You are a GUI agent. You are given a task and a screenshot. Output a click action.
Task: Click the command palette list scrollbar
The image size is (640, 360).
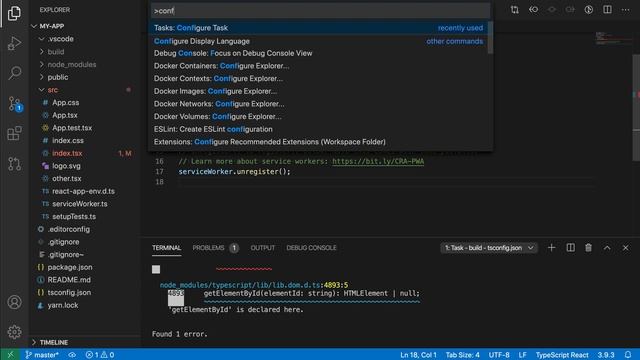pyautogui.click(x=490, y=38)
